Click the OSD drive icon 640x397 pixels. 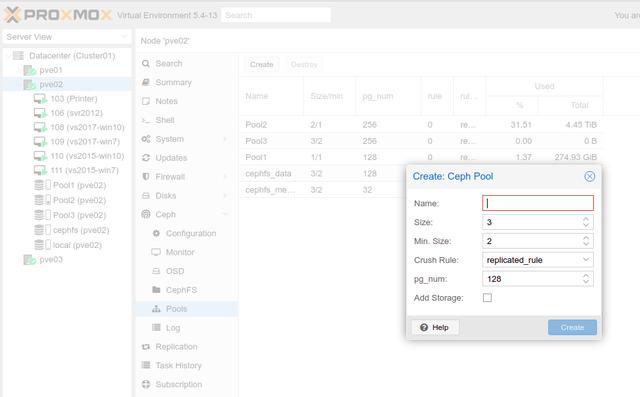(156, 271)
